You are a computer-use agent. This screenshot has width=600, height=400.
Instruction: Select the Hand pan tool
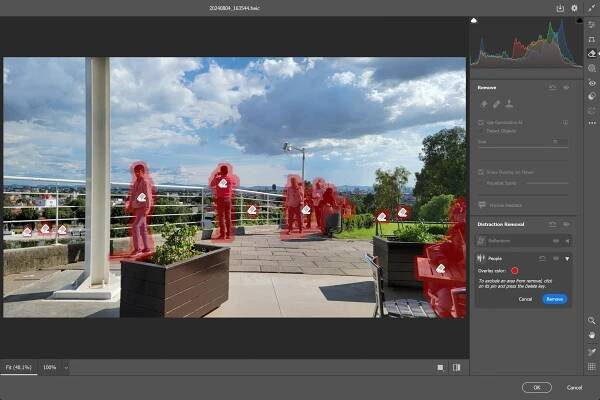tap(592, 336)
